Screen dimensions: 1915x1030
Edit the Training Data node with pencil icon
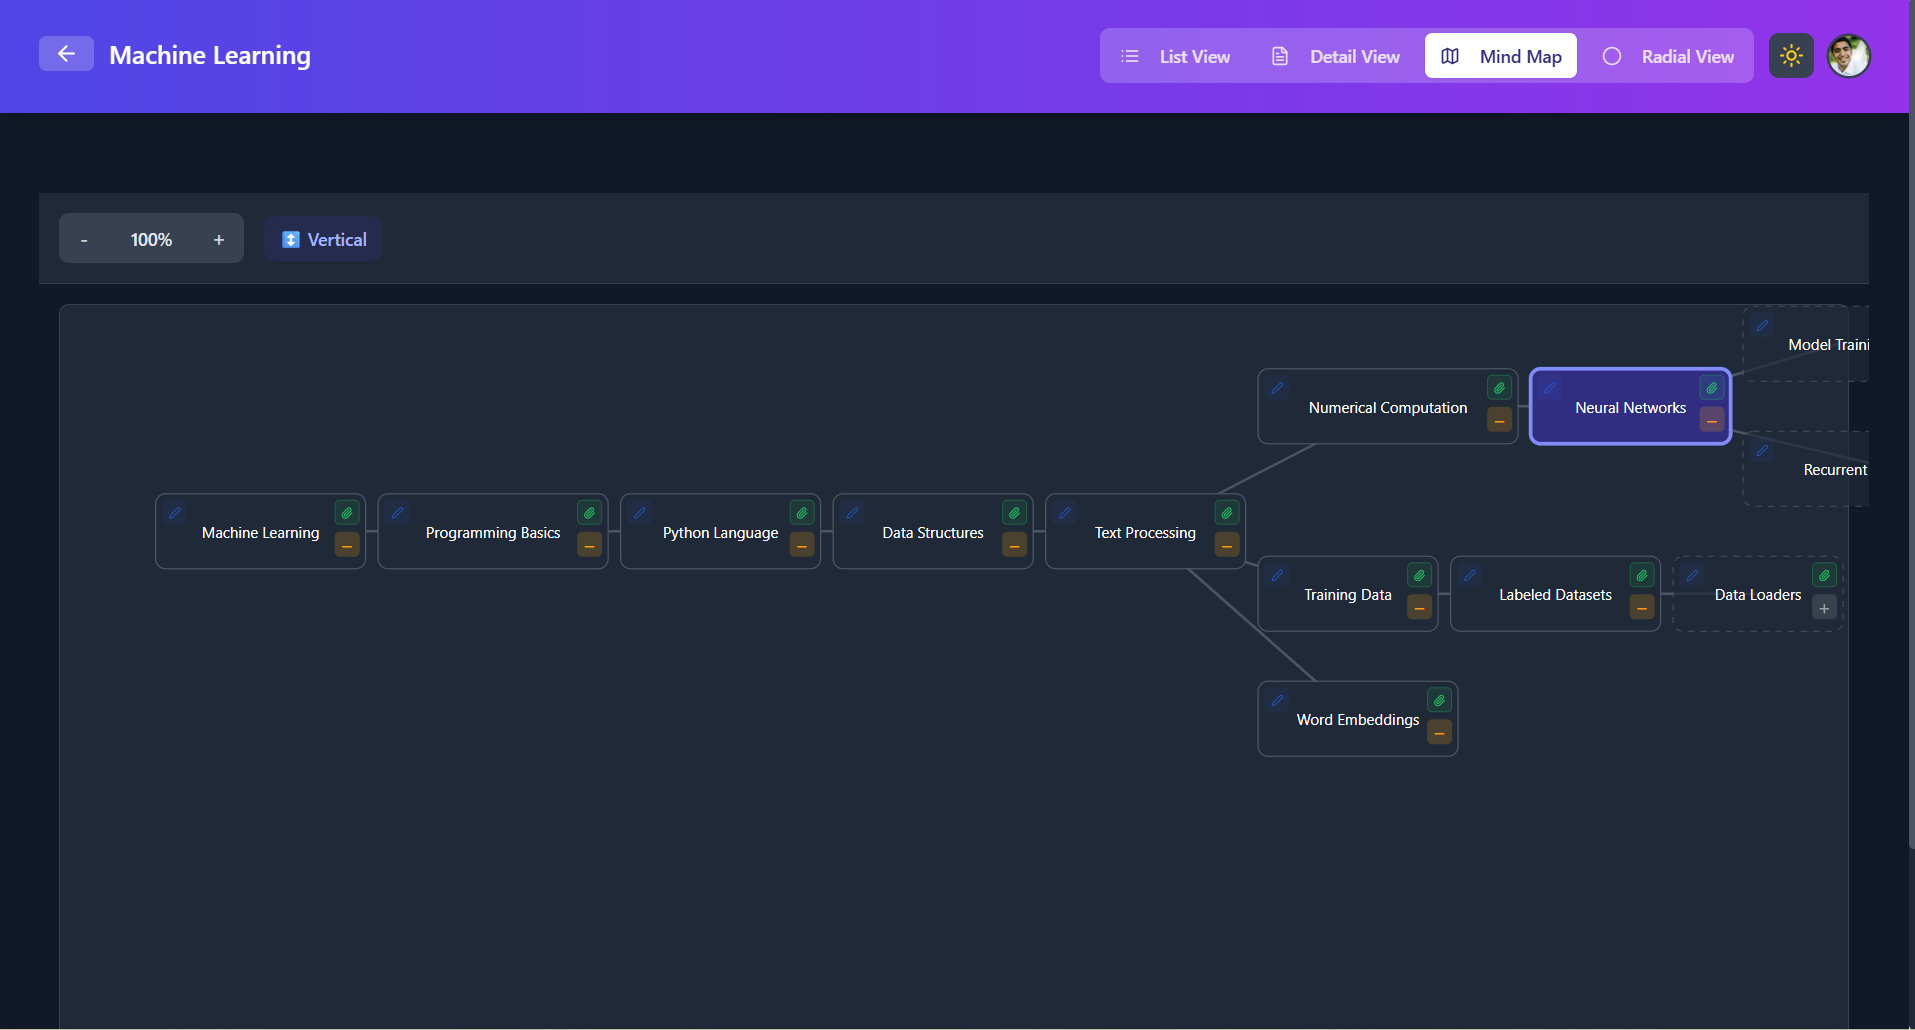(1277, 574)
